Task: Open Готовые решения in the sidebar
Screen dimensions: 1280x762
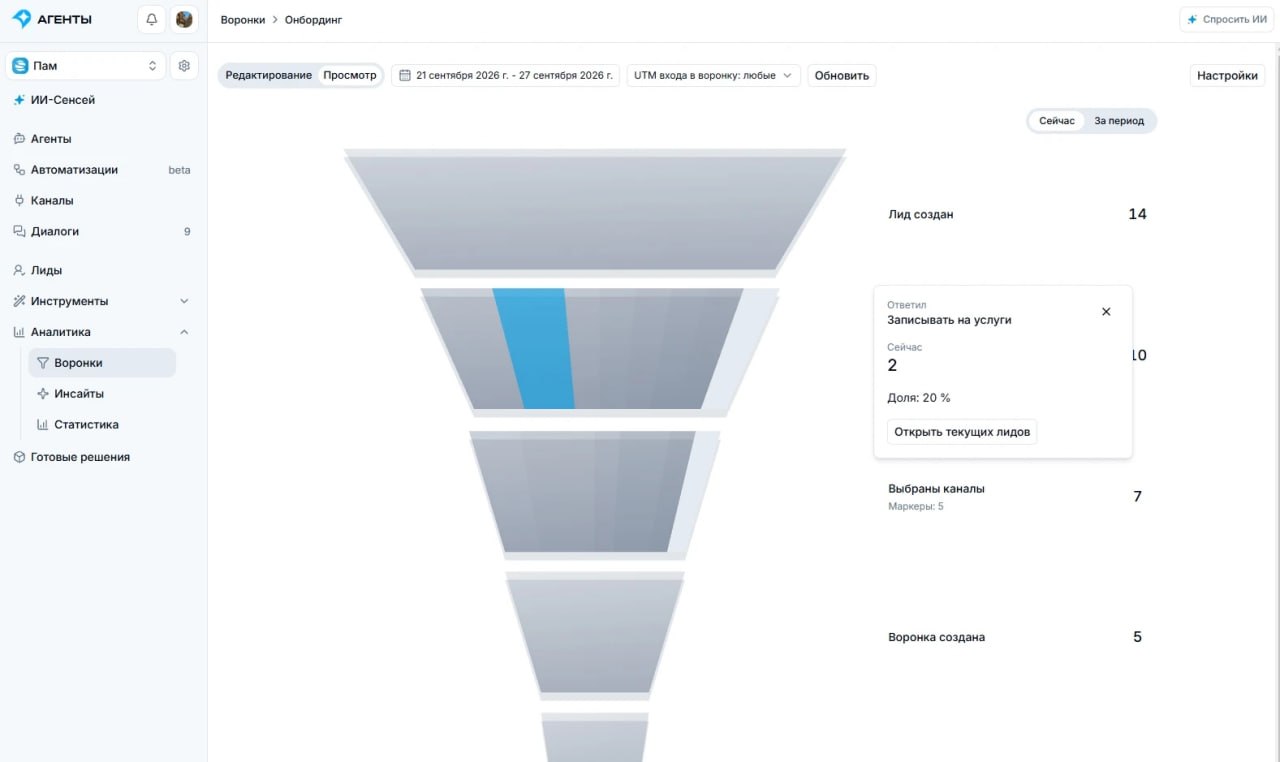Action: point(80,457)
